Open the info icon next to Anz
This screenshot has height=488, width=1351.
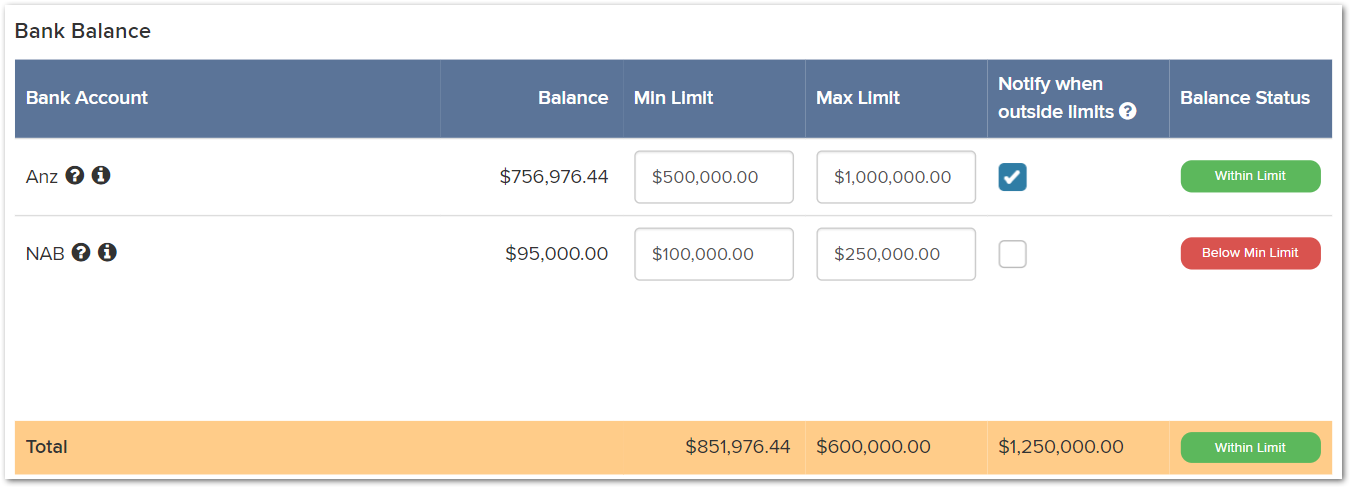click(101, 175)
